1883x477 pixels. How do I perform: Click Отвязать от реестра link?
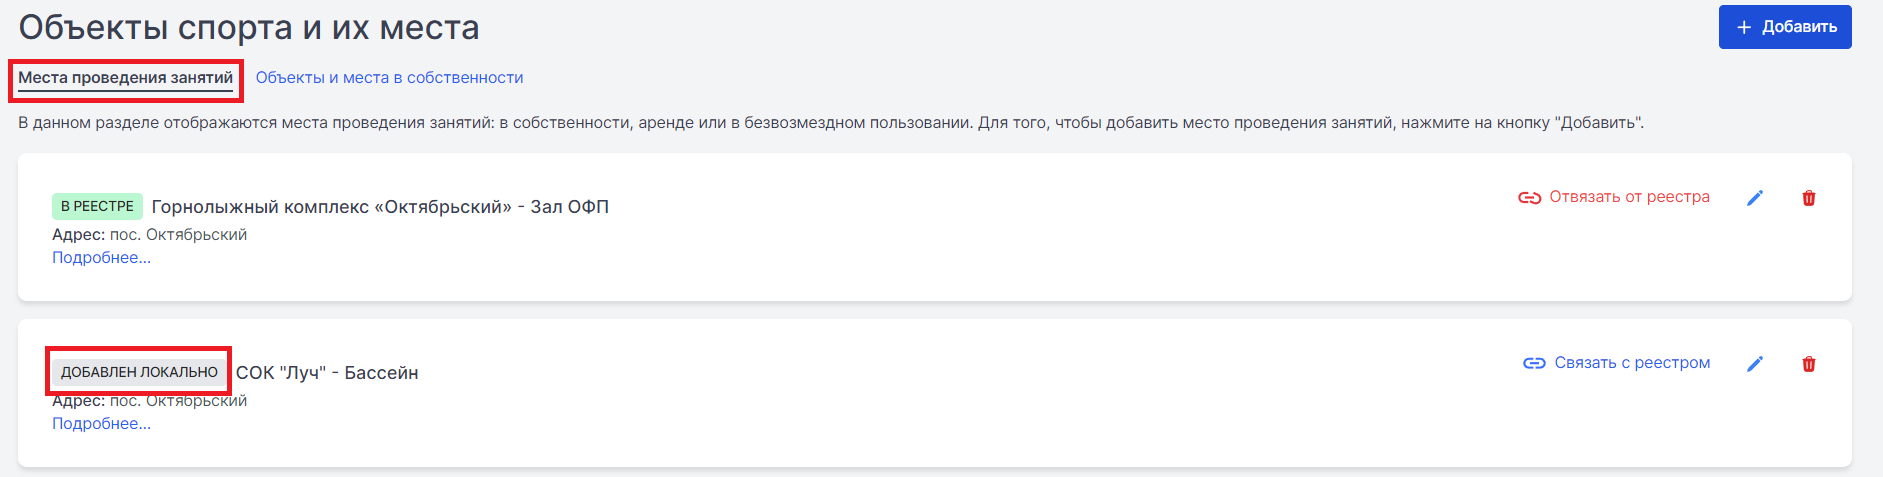coord(1629,197)
